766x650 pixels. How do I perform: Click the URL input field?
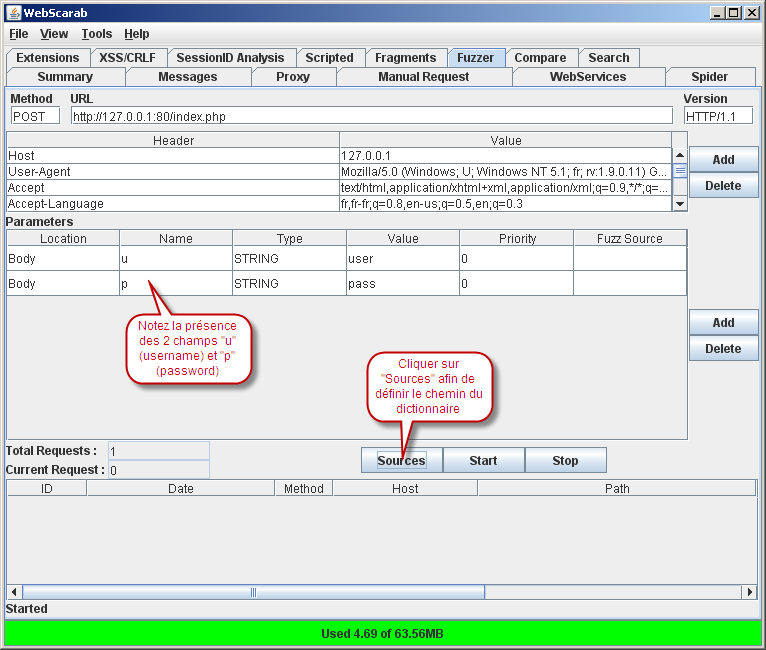point(370,116)
